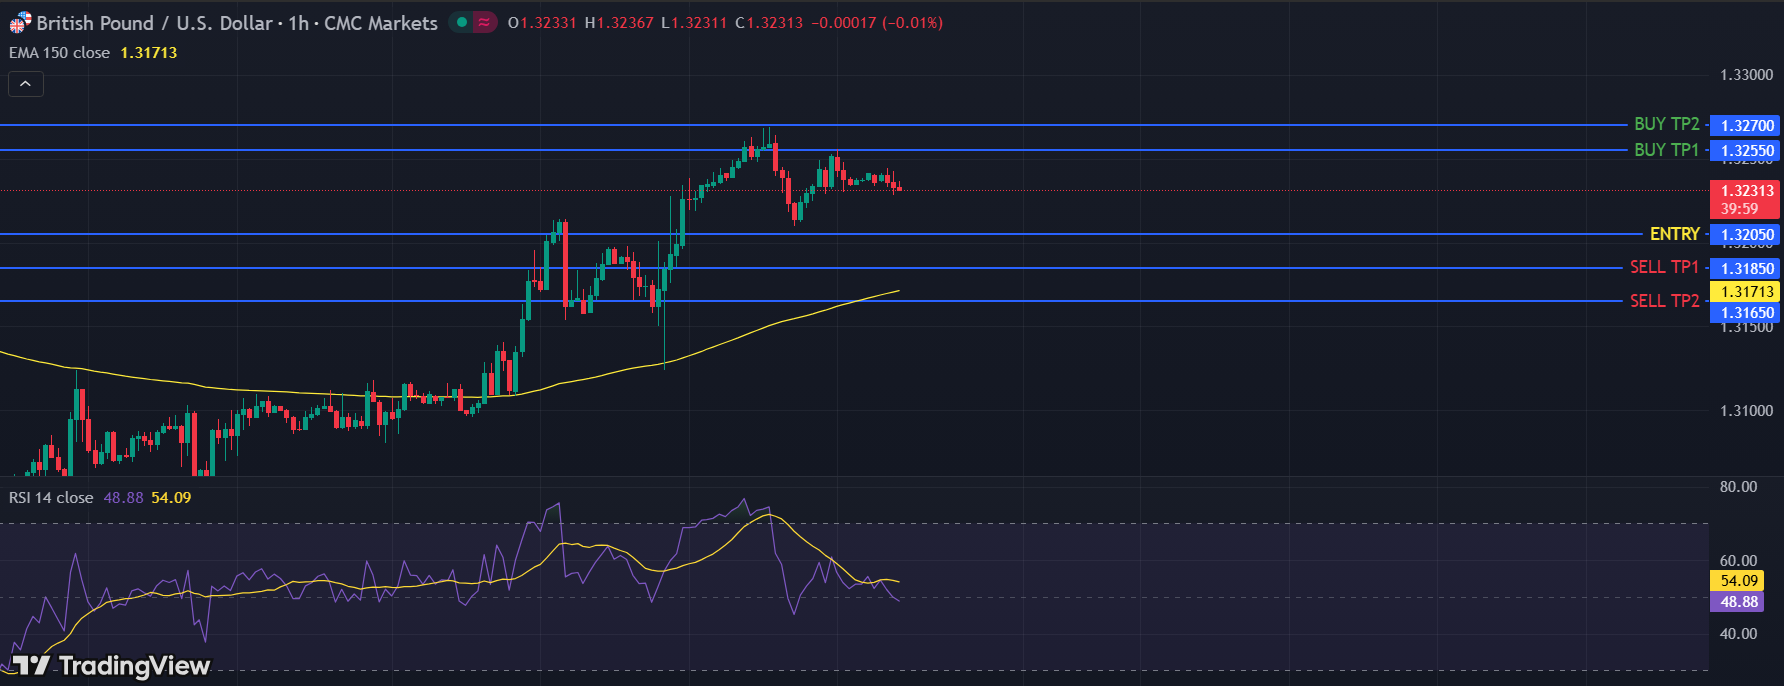Viewport: 1784px width, 686px height.
Task: Select the EMA 150 close indicator label
Action: (x=60, y=52)
